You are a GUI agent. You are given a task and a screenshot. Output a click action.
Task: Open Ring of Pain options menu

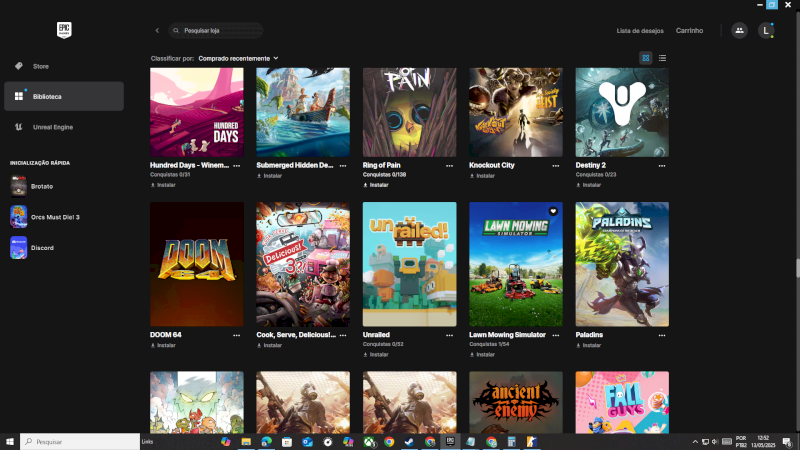[x=449, y=166]
